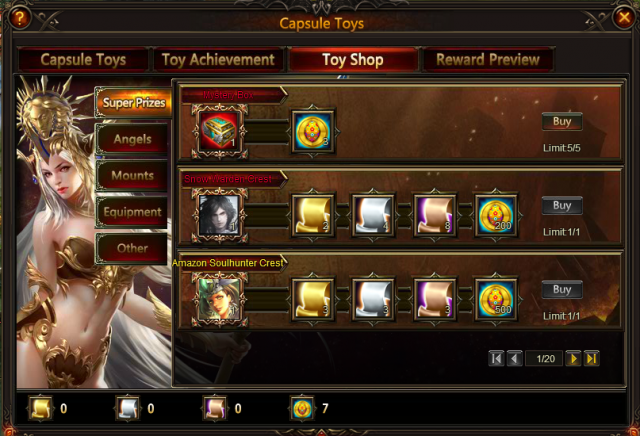The width and height of the screenshot is (640, 436).
Task: Buy the Mystery Box
Action: point(562,122)
